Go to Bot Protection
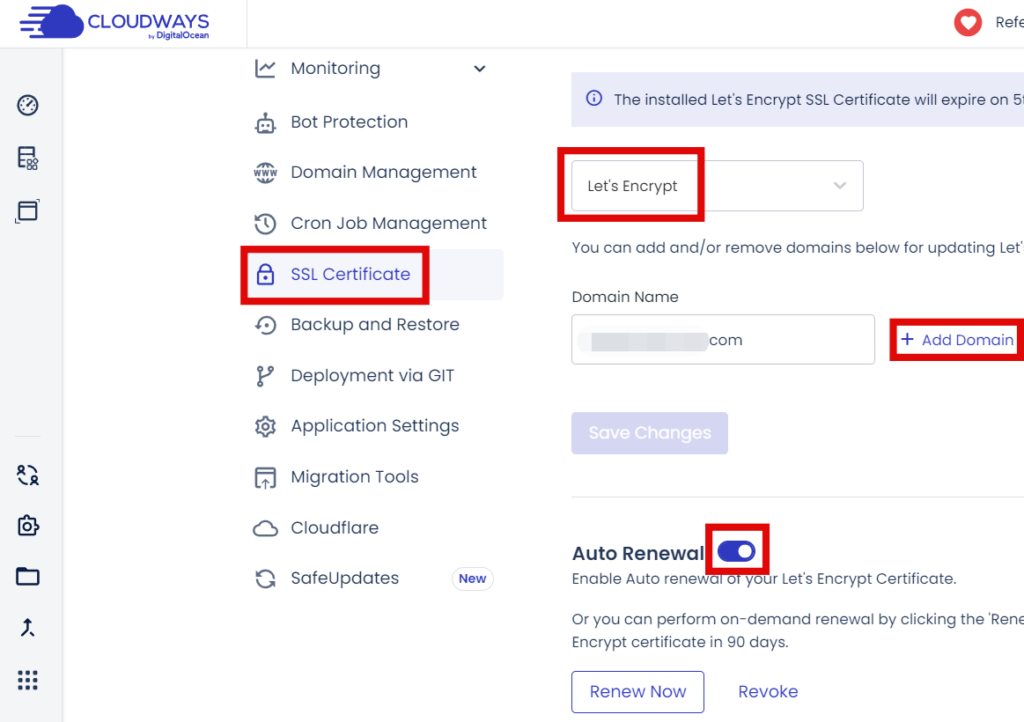 click(349, 122)
